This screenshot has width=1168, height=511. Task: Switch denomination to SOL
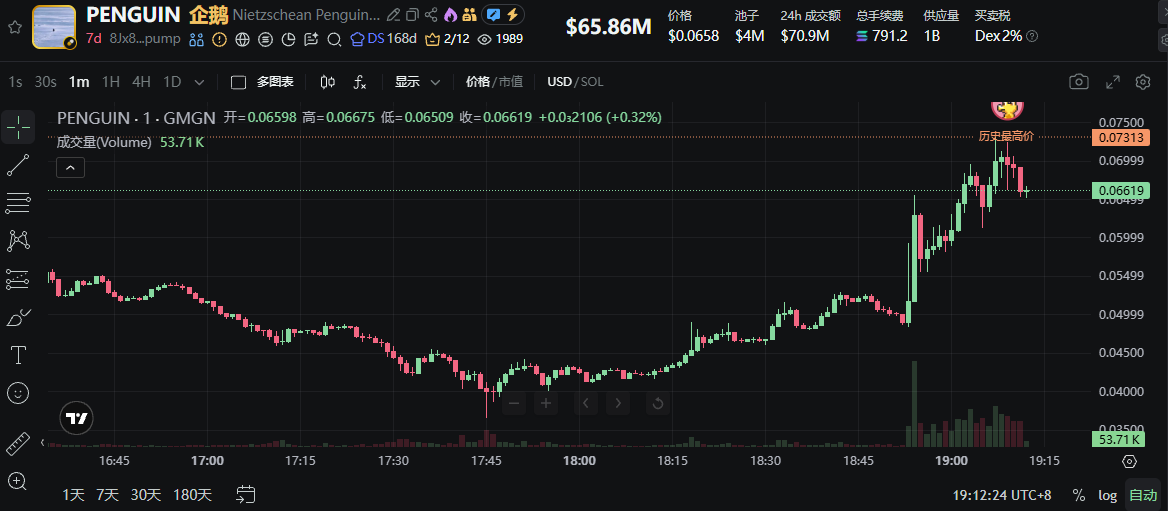coord(592,82)
